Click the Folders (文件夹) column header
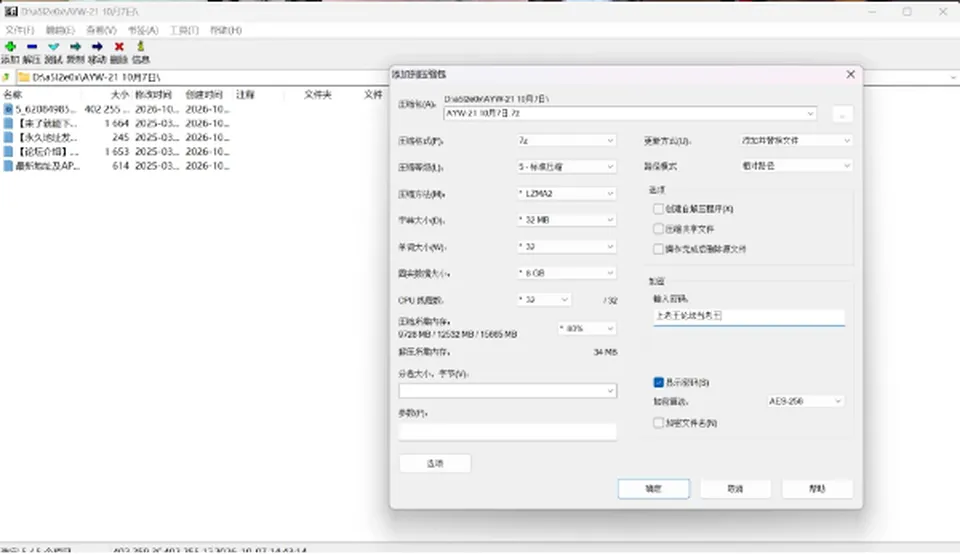Image resolution: width=960 pixels, height=554 pixels. 318,94
